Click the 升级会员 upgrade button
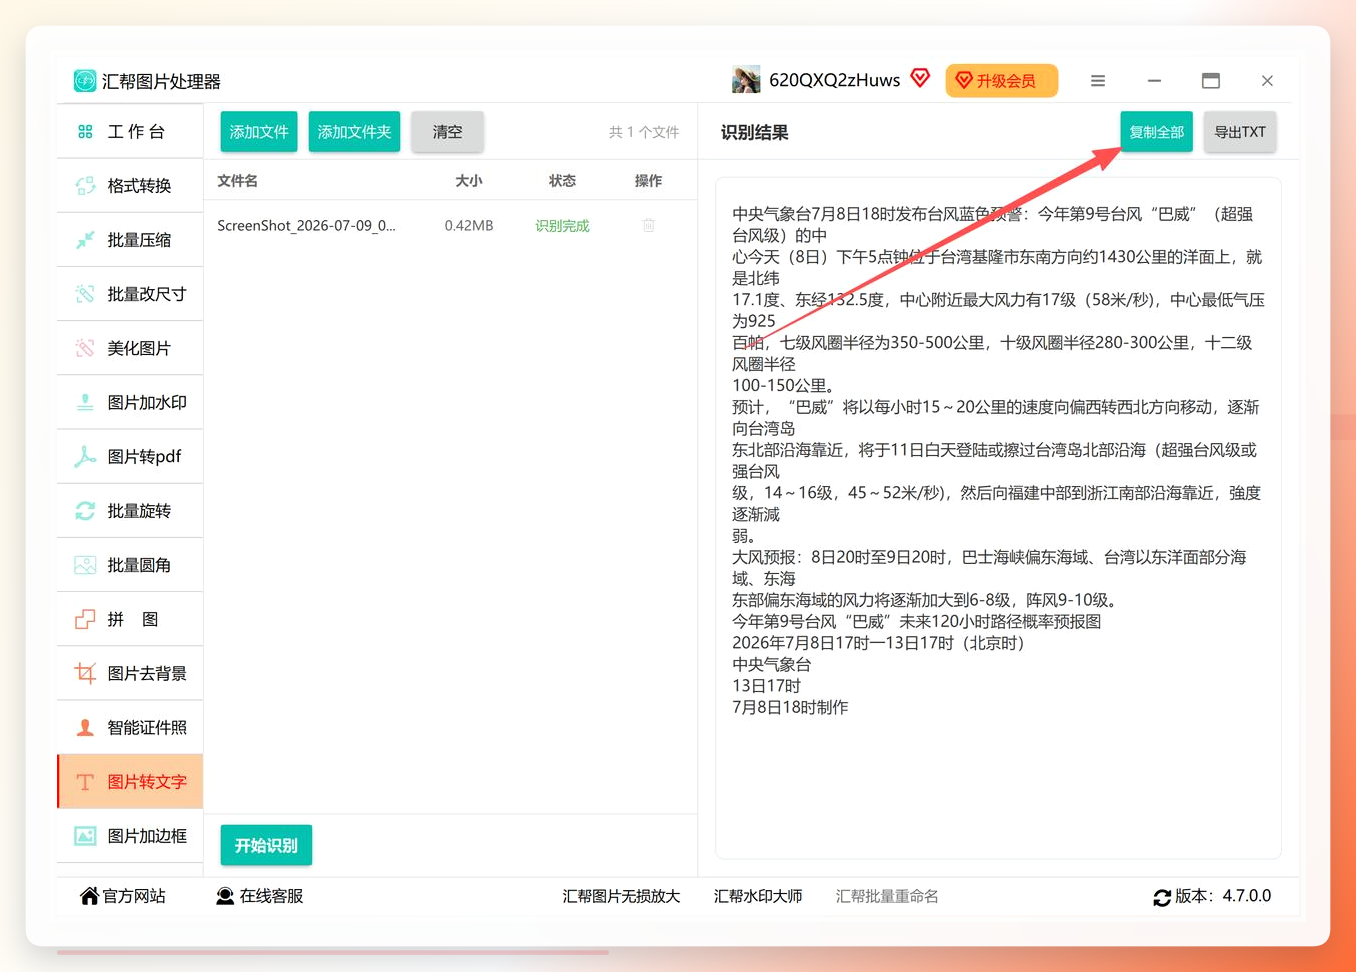This screenshot has height=972, width=1356. pyautogui.click(x=1002, y=80)
